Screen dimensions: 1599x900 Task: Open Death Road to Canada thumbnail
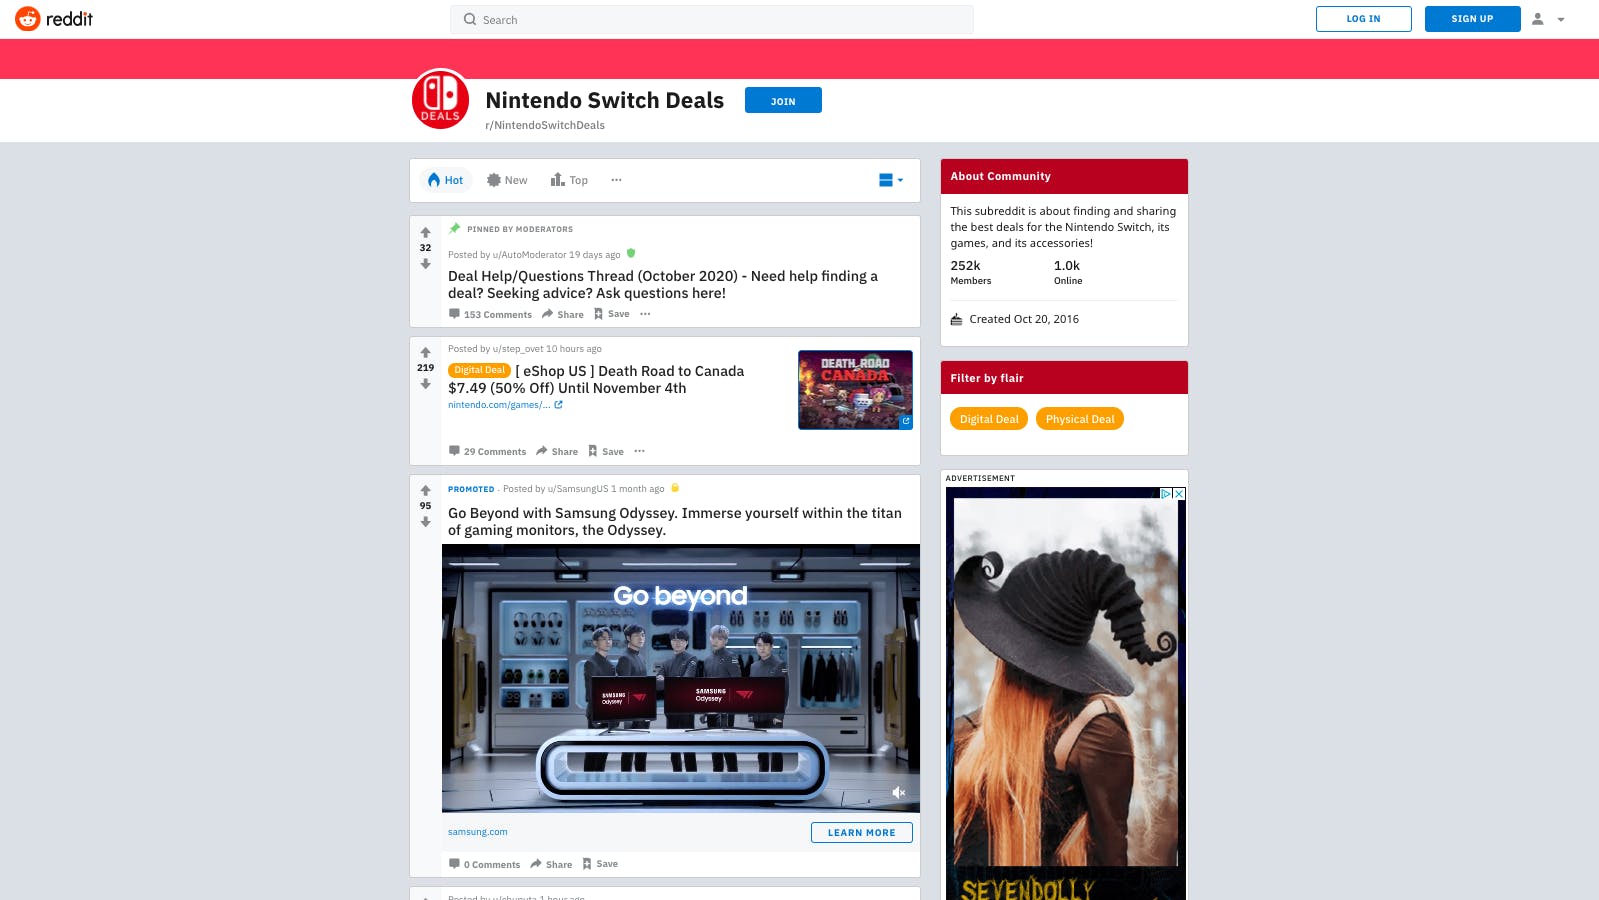point(855,390)
